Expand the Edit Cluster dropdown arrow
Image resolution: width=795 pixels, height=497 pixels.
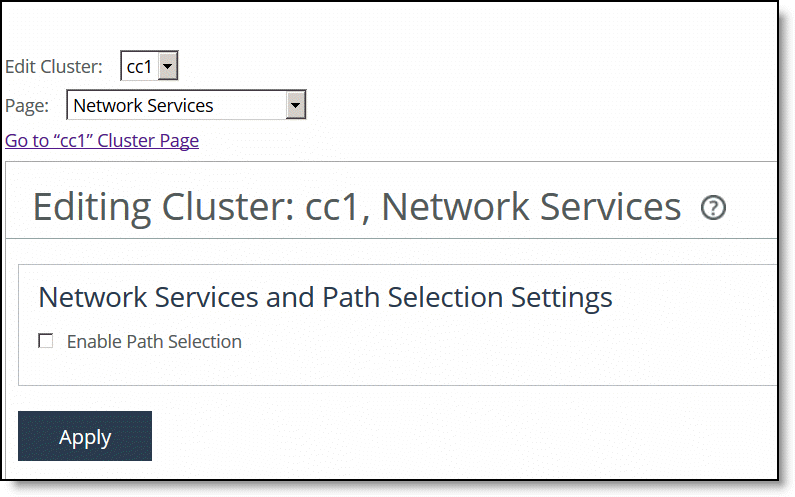pyautogui.click(x=168, y=66)
